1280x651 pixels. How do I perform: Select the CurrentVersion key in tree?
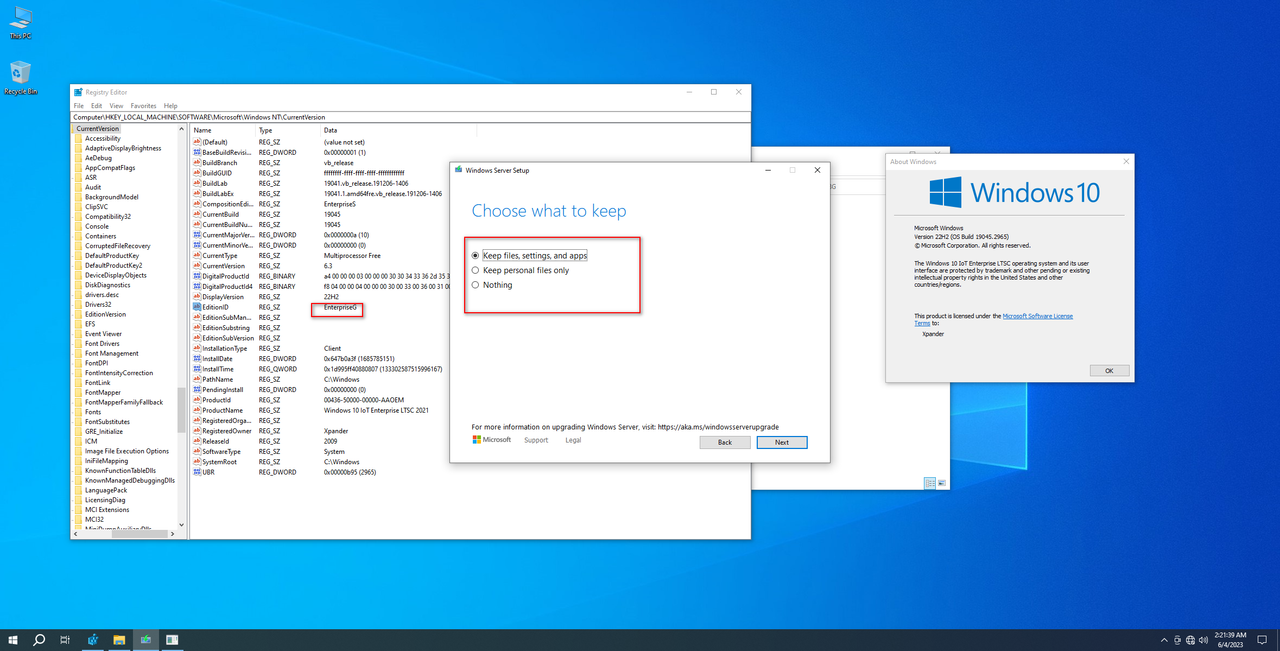[97, 129]
